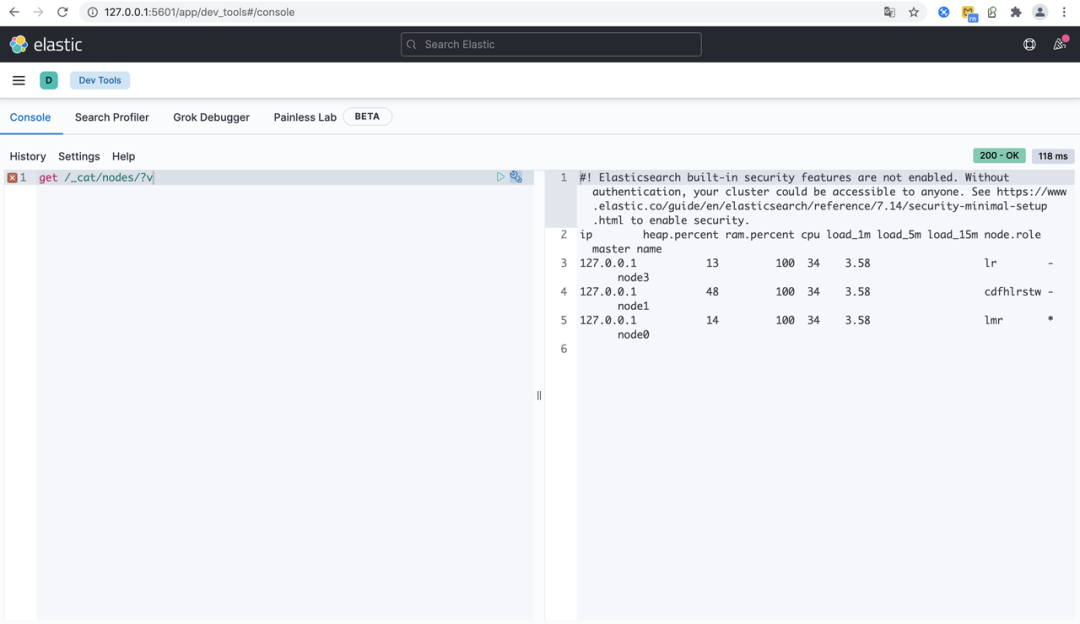Open the newsfeed notifications icon
The height and width of the screenshot is (624, 1080).
tap(1059, 44)
